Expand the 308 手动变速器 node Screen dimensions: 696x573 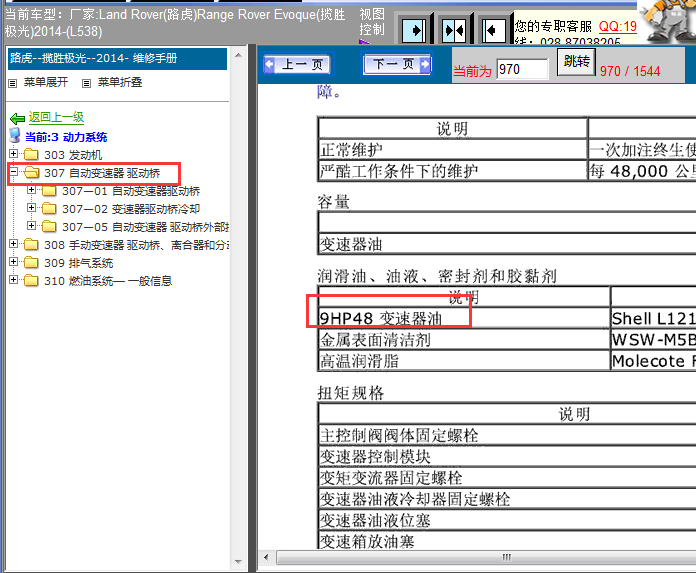[x=13, y=244]
